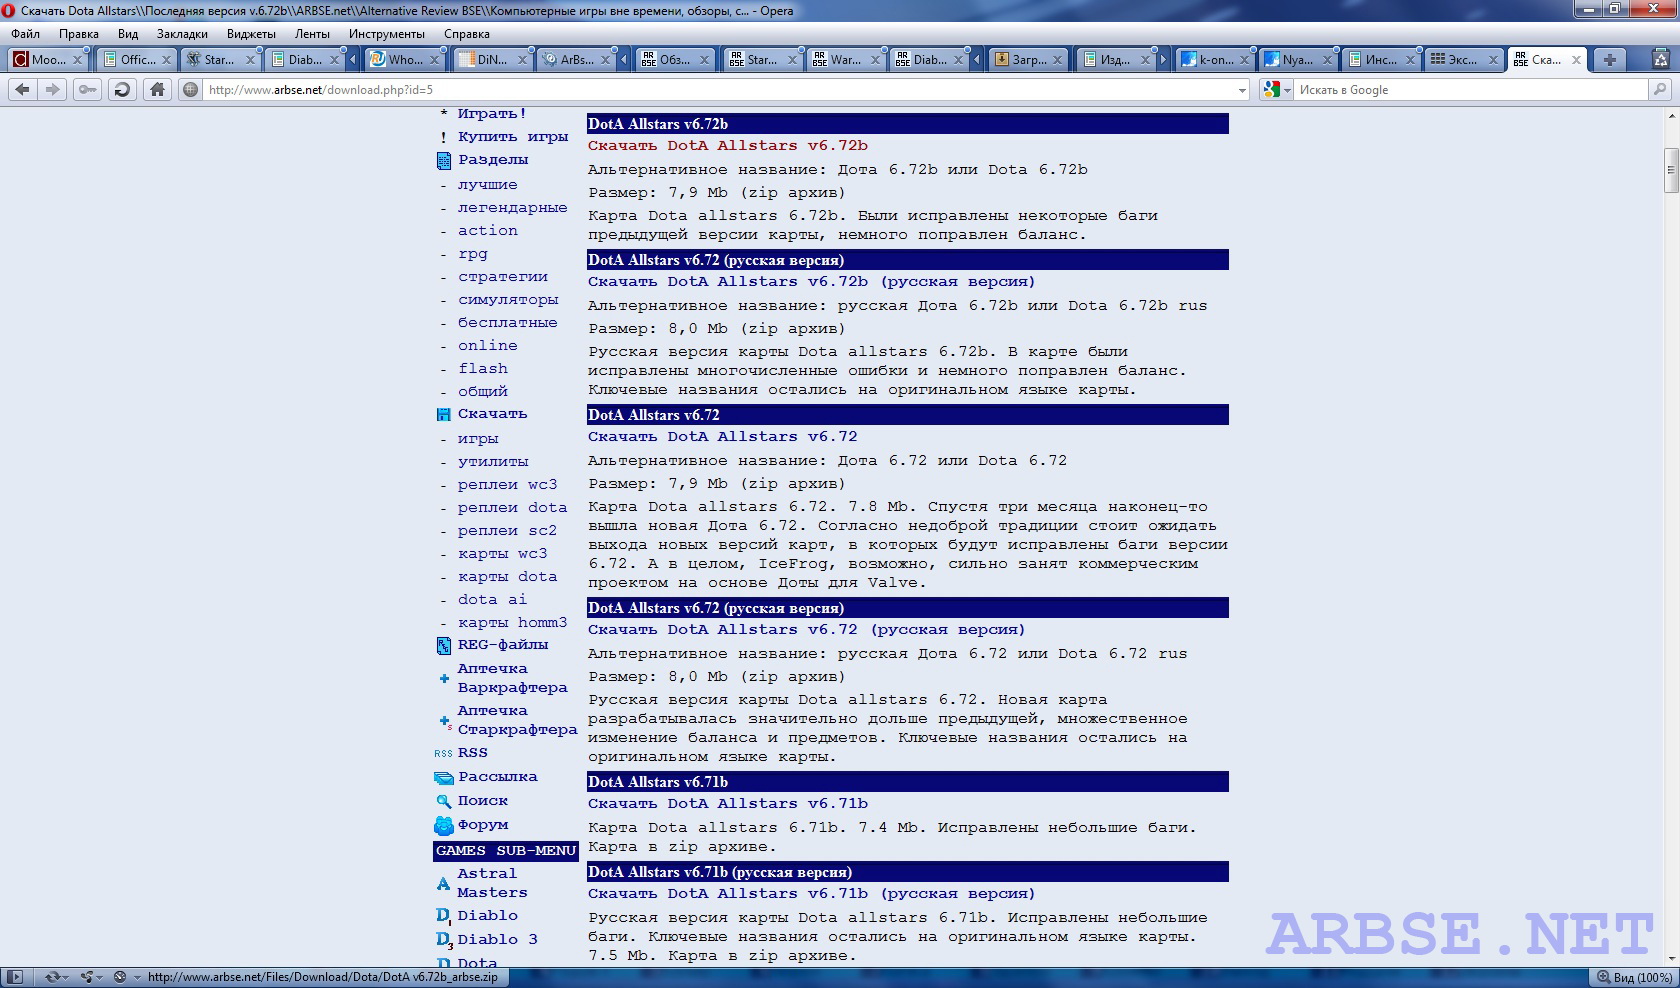Viewport: 1680px width, 988px height.
Task: Click Скачать DotA Allstars v6.72 link
Action: [x=722, y=437]
